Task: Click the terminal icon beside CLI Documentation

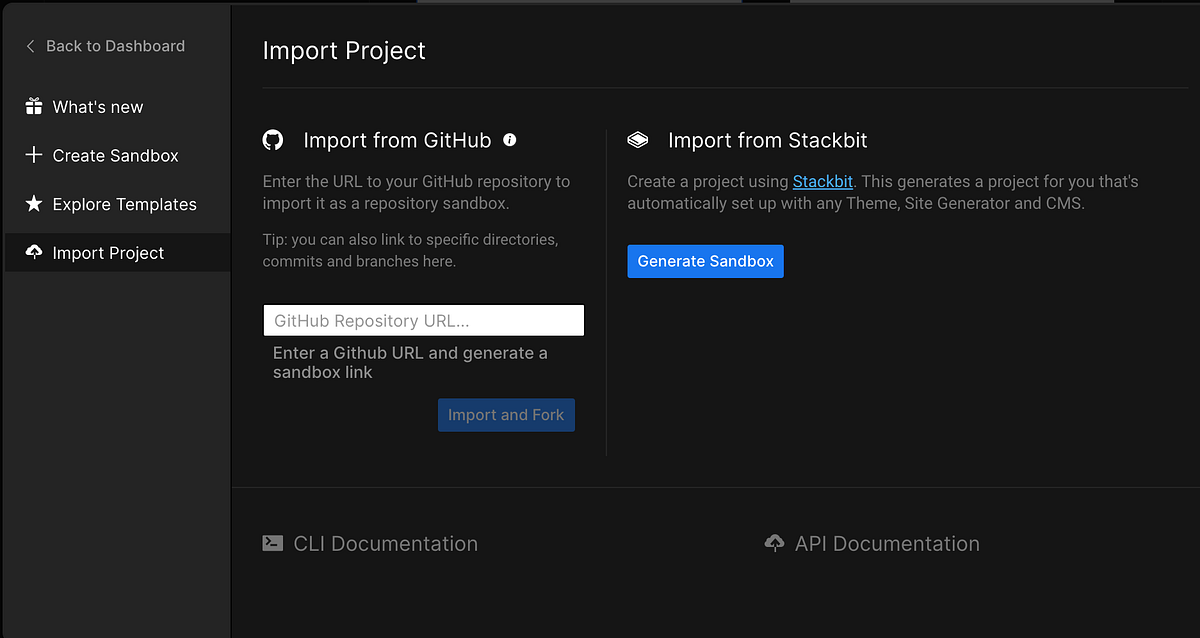Action: (272, 542)
